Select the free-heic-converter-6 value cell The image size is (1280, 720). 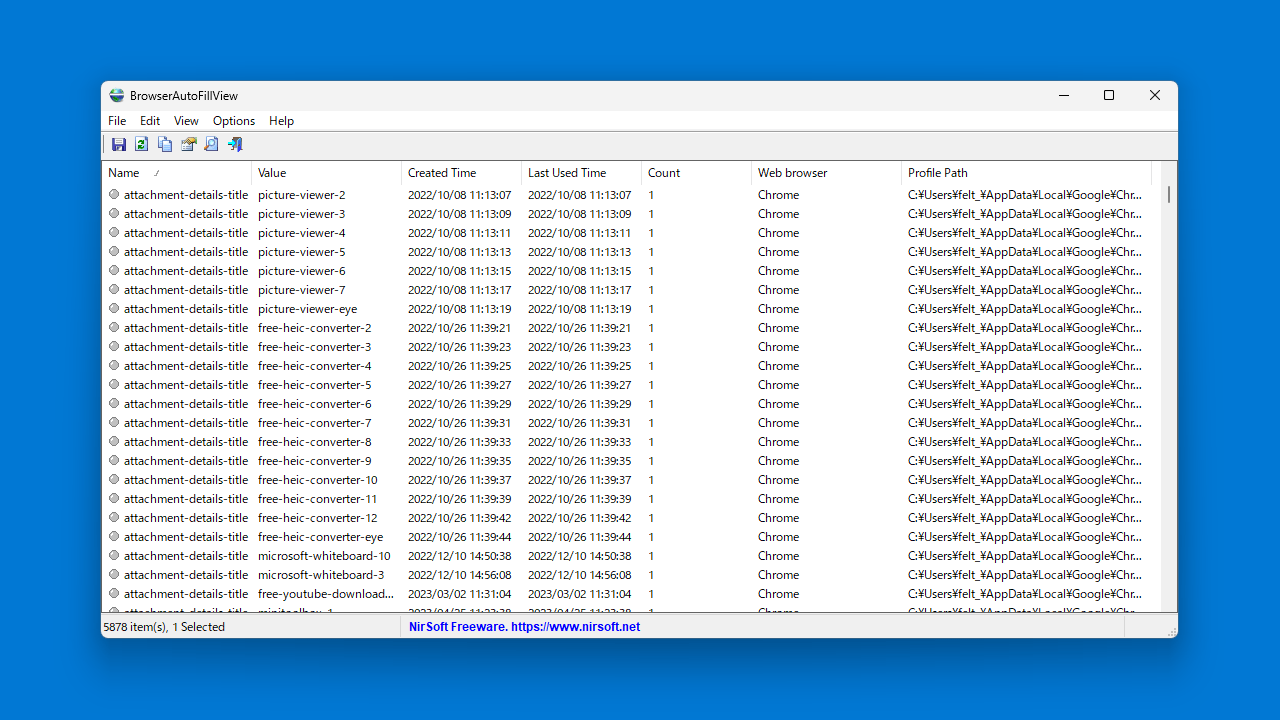[314, 404]
